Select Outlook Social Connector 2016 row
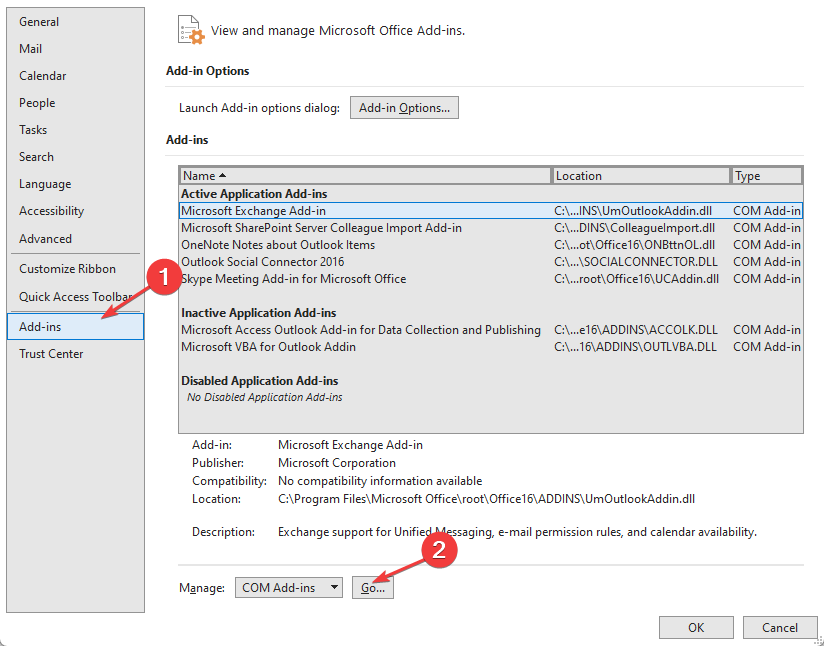The image size is (824, 646). click(491, 262)
